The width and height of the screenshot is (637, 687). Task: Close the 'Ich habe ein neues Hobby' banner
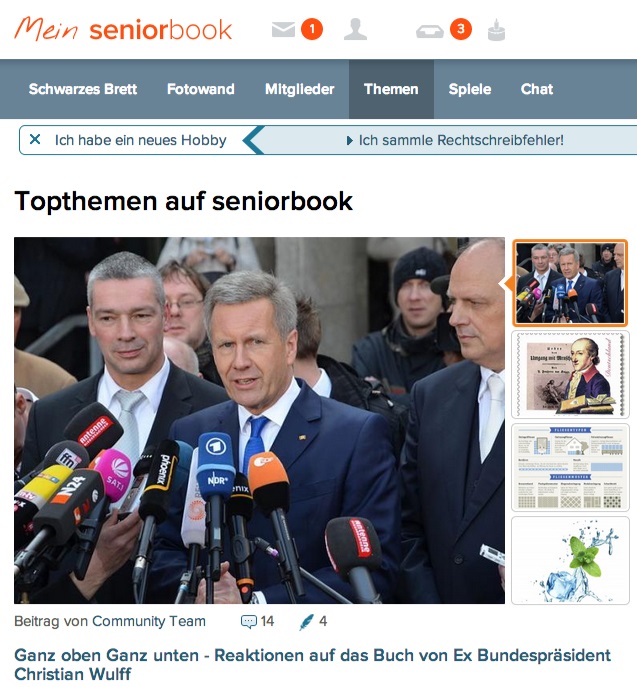(35, 139)
